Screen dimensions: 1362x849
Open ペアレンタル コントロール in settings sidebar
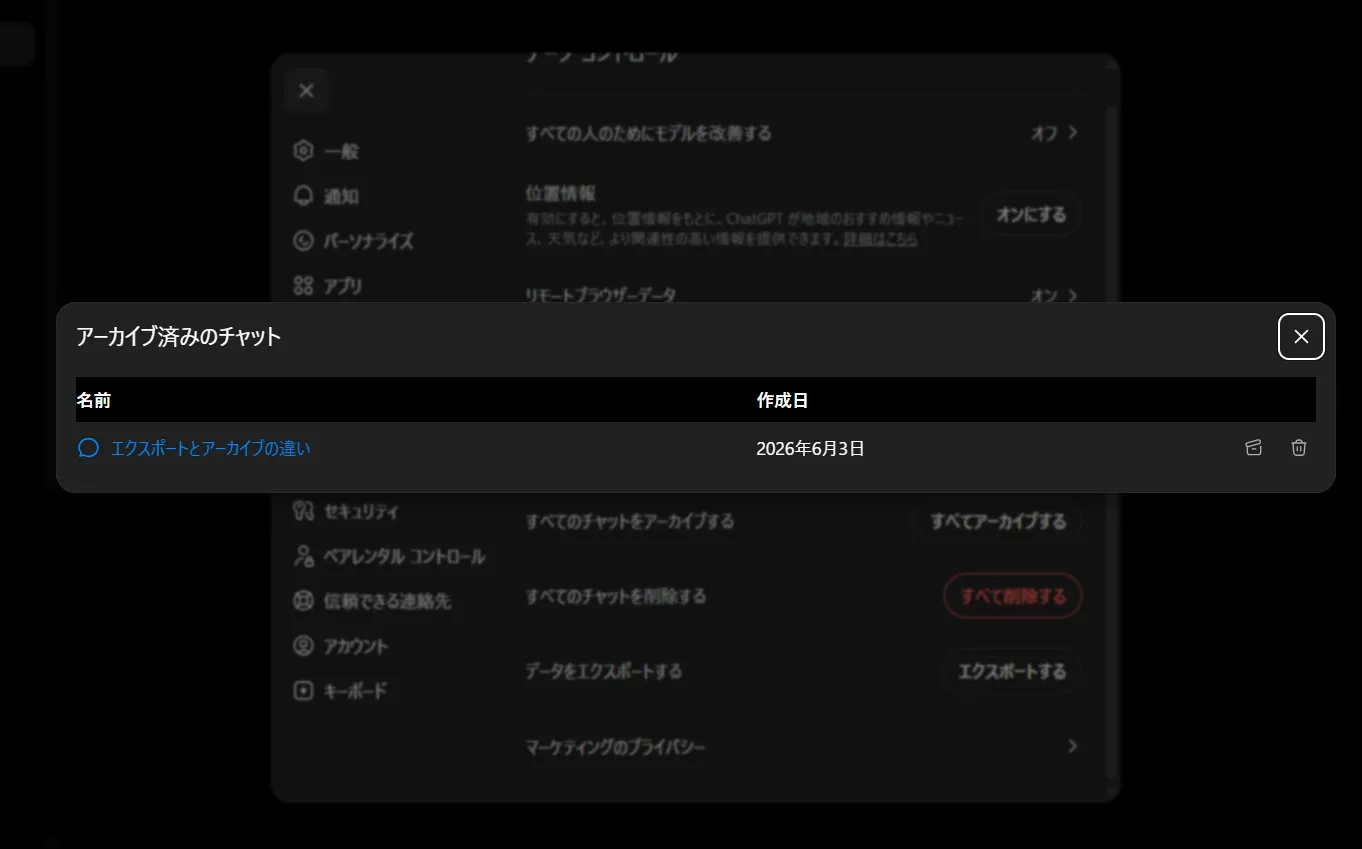(389, 556)
